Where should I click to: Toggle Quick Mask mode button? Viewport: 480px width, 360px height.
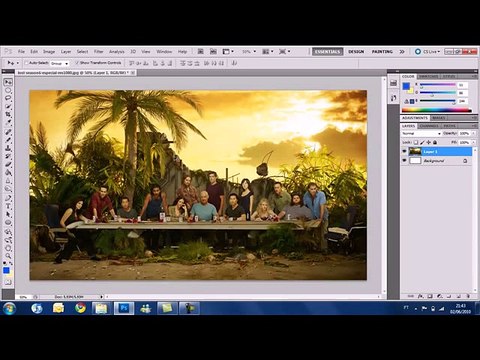tap(8, 283)
